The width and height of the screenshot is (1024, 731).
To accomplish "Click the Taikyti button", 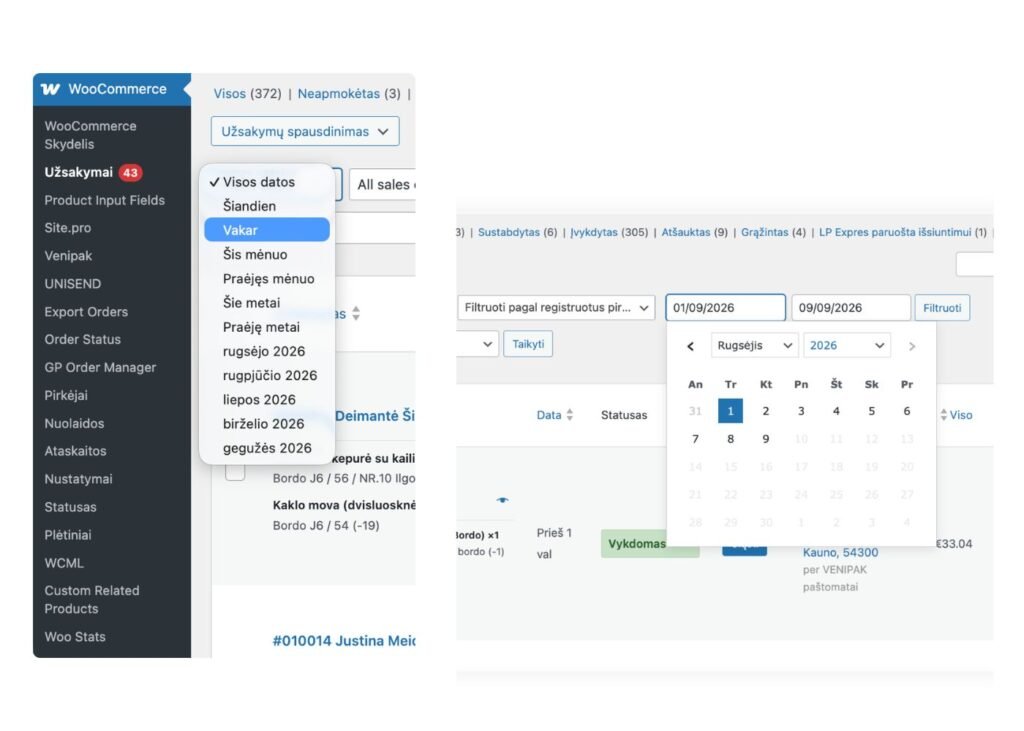I will click(x=528, y=344).
